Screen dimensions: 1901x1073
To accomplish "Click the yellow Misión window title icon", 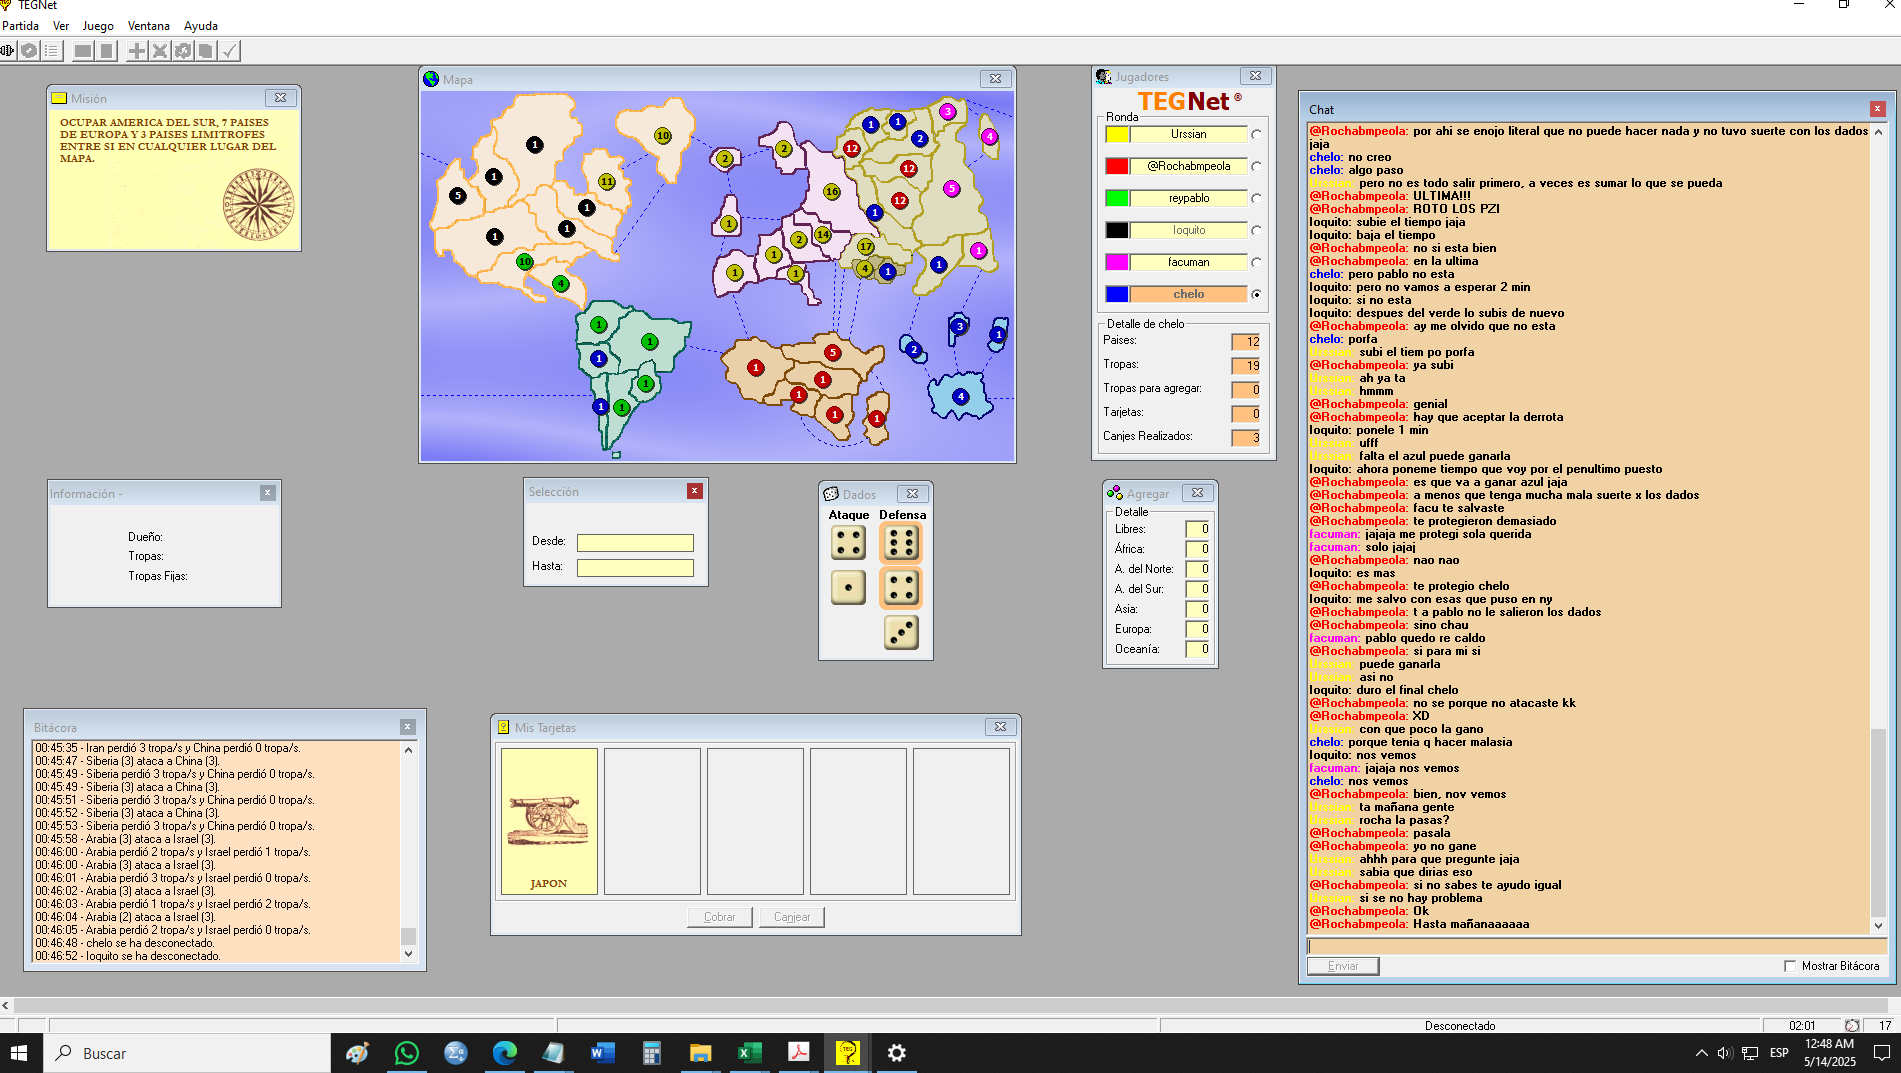I will click(59, 98).
